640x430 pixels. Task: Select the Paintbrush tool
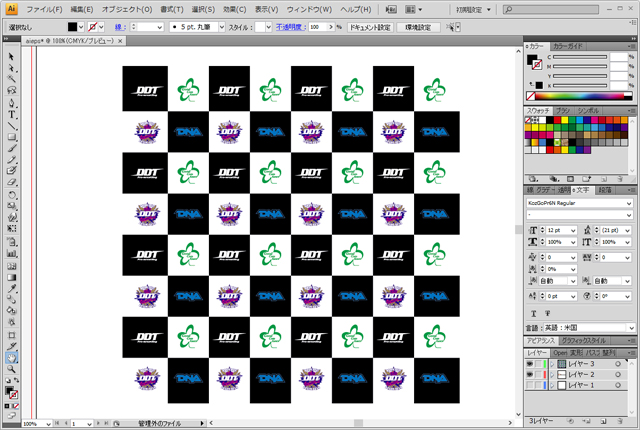tap(11, 149)
